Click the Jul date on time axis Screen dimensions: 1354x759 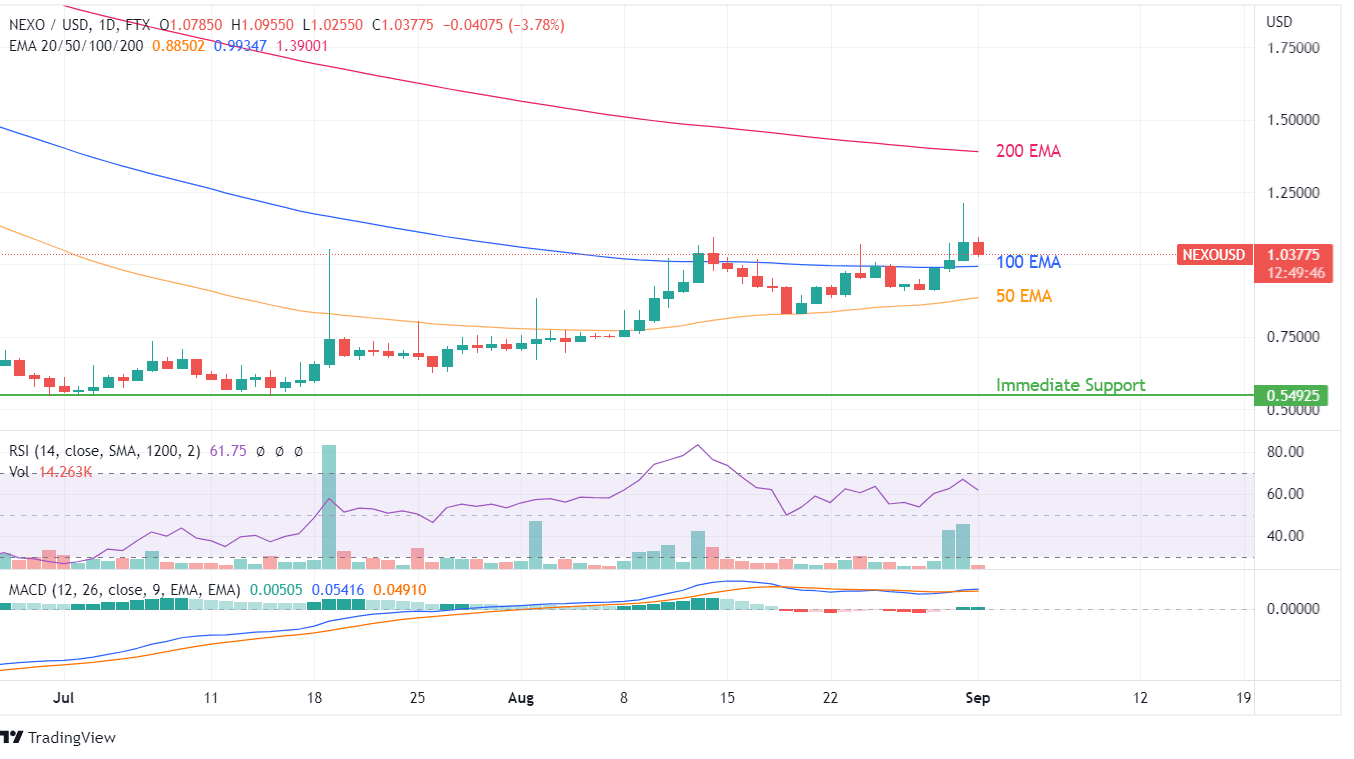coord(65,698)
